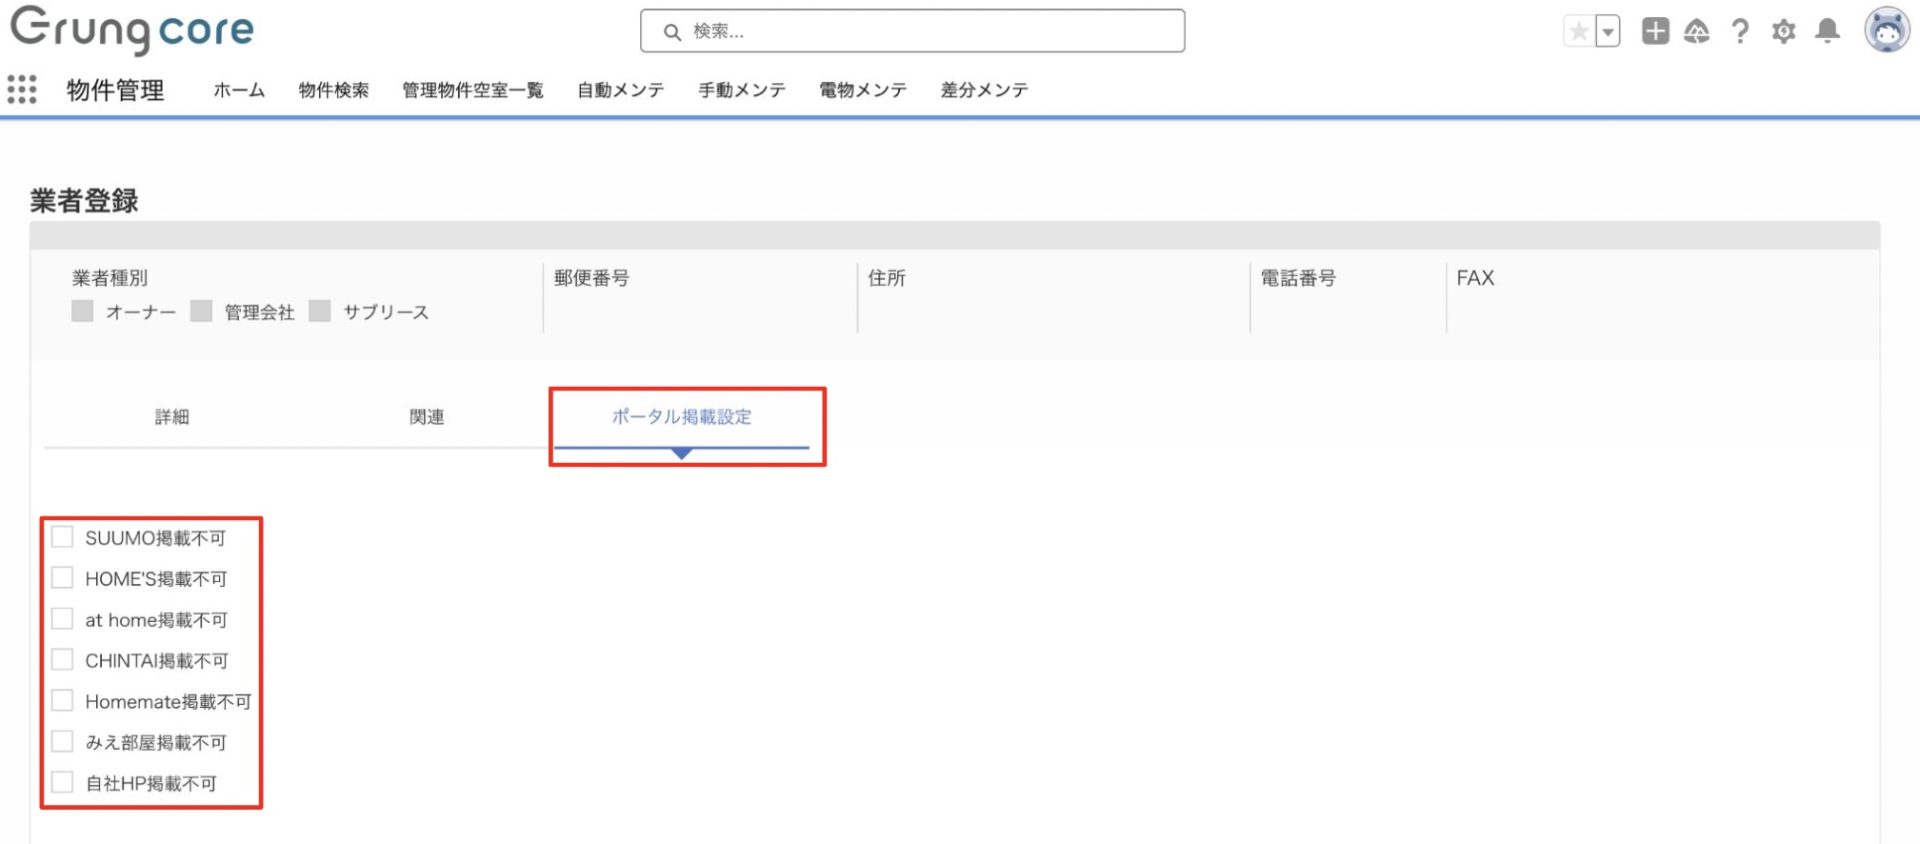Show notifications with the bell icon
The width and height of the screenshot is (1920, 844).
[1827, 32]
